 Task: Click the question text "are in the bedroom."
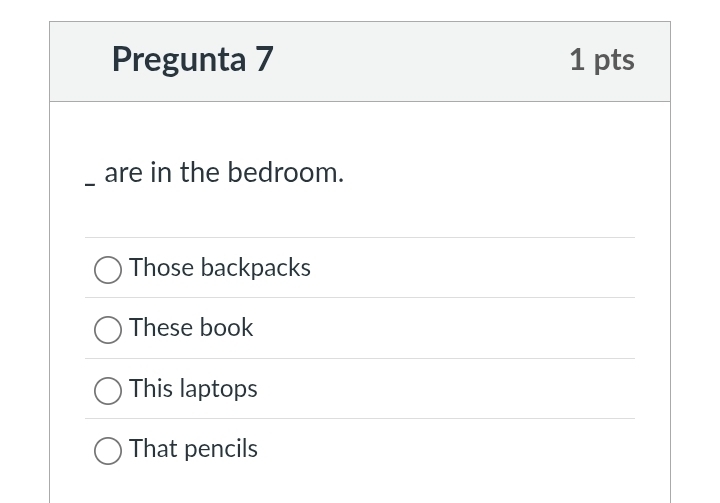pos(224,173)
